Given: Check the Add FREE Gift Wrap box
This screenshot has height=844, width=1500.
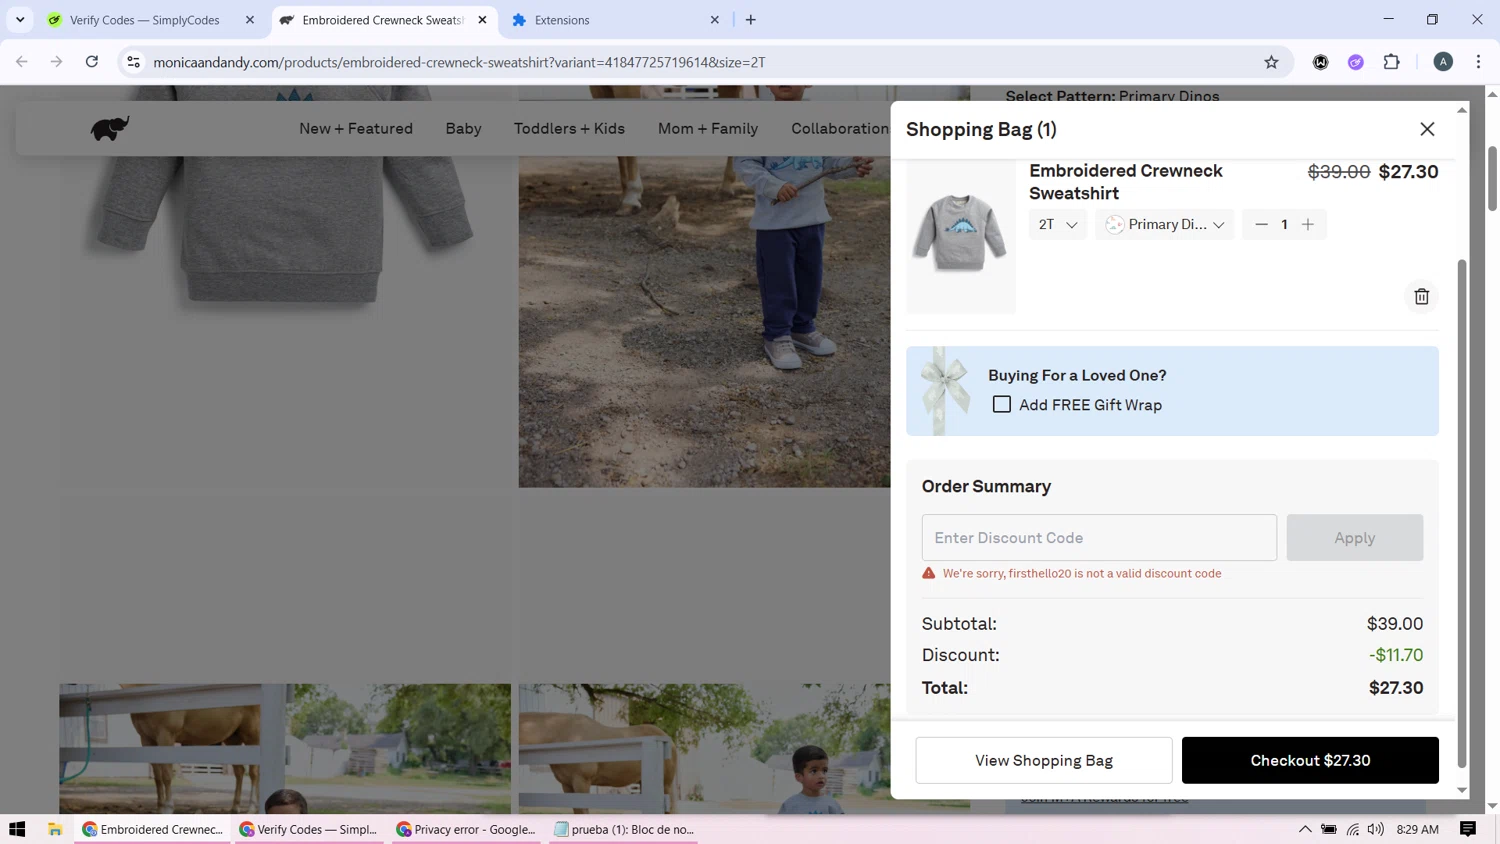Looking at the screenshot, I should coord(1001,404).
